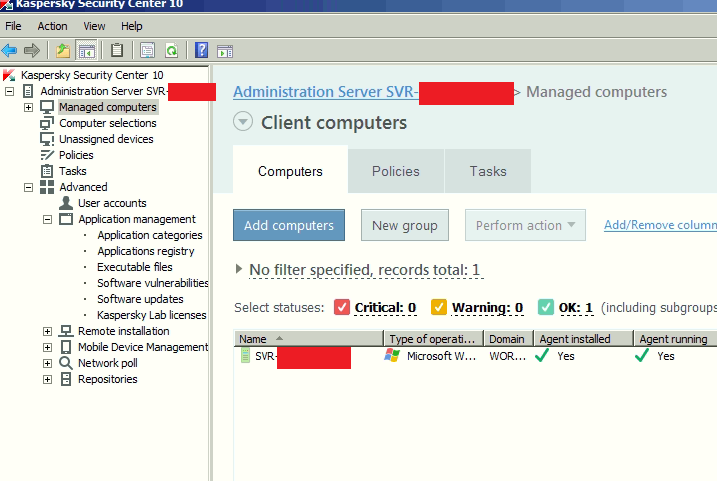
Task: Click the Windows logo icon in the computer row
Action: click(x=392, y=356)
